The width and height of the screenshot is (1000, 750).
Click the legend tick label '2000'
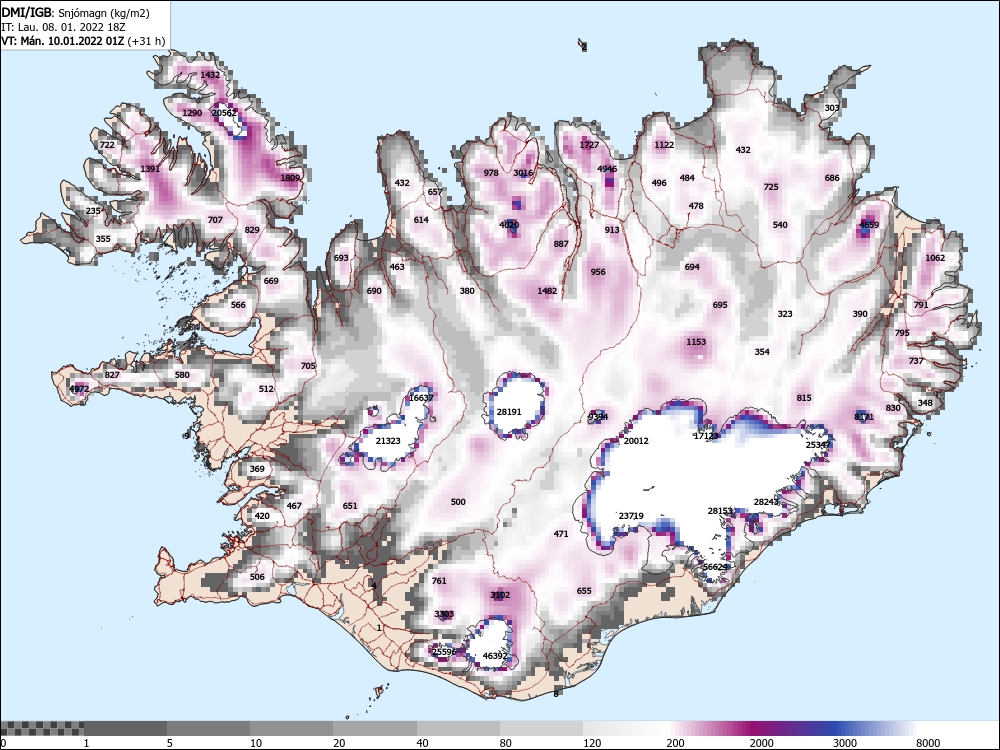(761, 742)
